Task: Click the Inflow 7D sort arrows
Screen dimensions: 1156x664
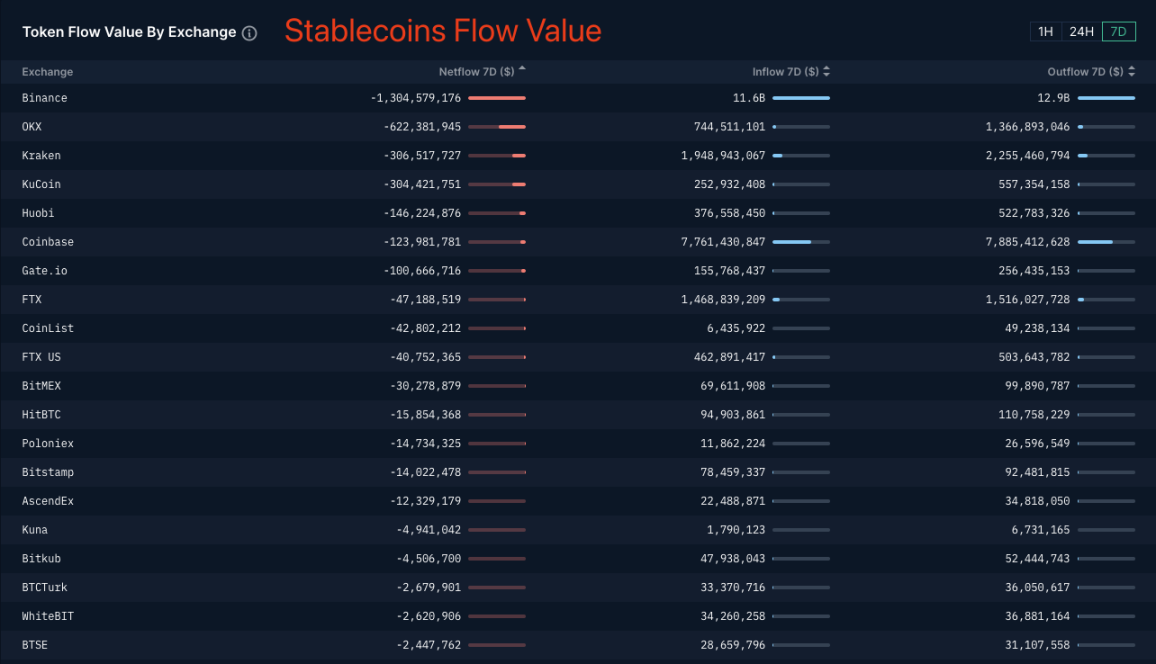Action: click(827, 72)
